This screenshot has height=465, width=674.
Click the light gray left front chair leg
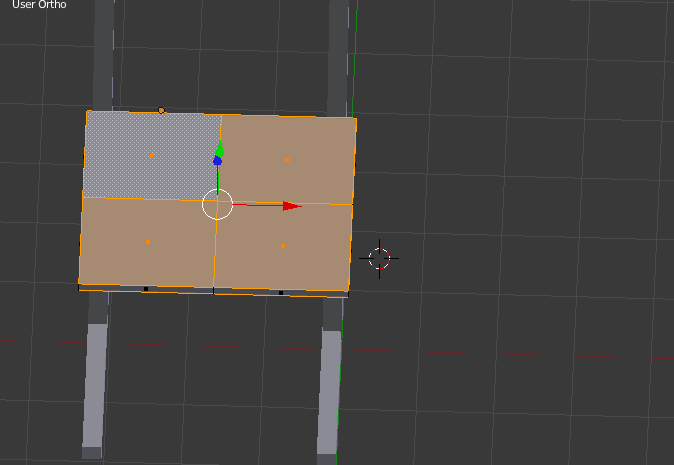coord(95,386)
